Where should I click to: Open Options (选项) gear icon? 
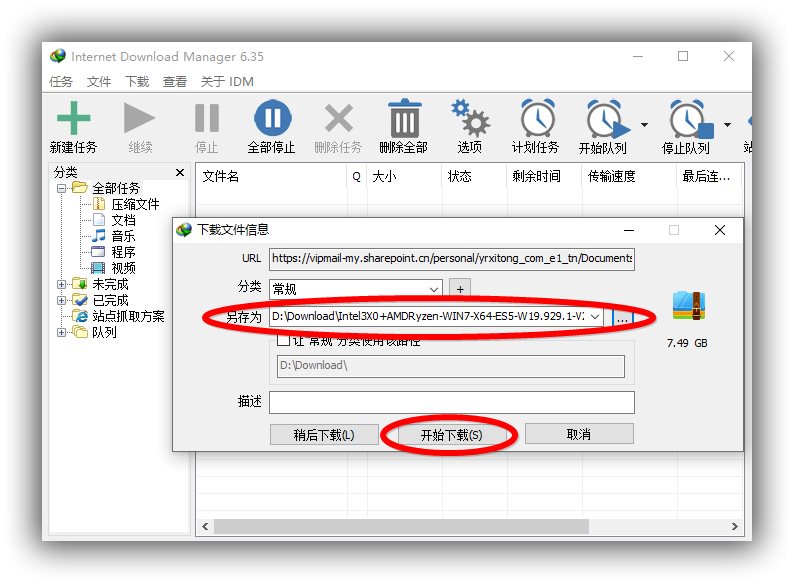pyautogui.click(x=470, y=118)
